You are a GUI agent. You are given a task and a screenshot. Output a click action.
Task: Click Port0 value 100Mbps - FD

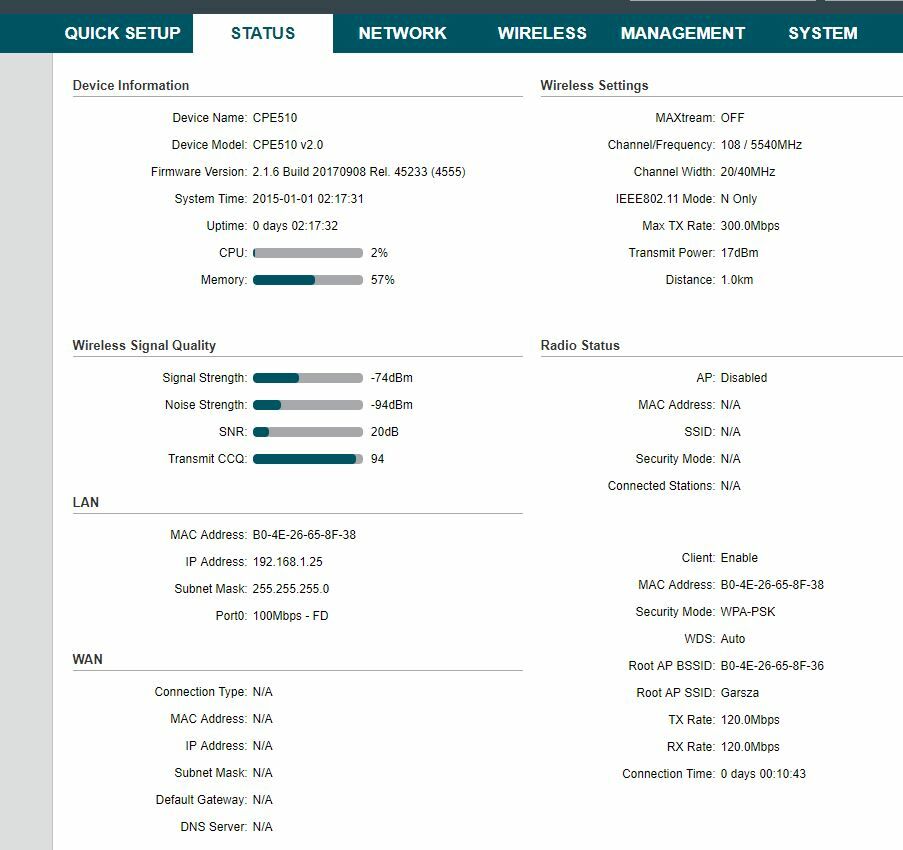pyautogui.click(x=290, y=616)
